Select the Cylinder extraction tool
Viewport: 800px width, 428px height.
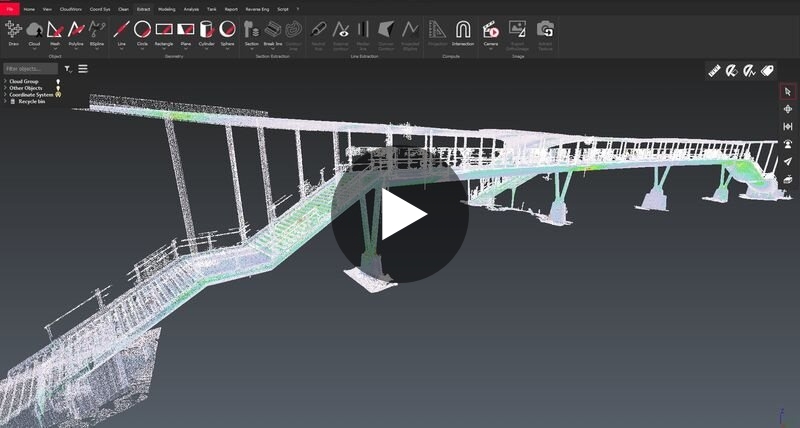[206, 32]
